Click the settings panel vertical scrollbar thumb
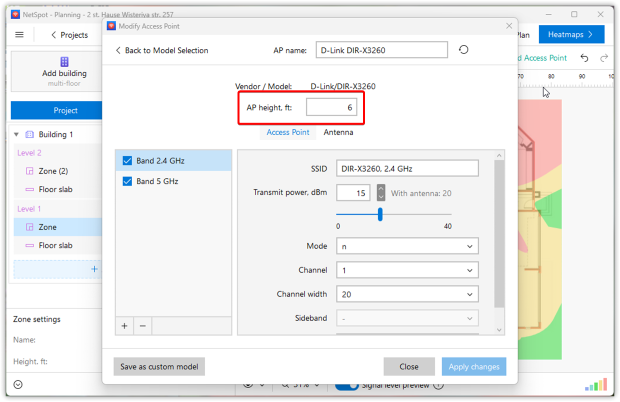 tap(499, 233)
